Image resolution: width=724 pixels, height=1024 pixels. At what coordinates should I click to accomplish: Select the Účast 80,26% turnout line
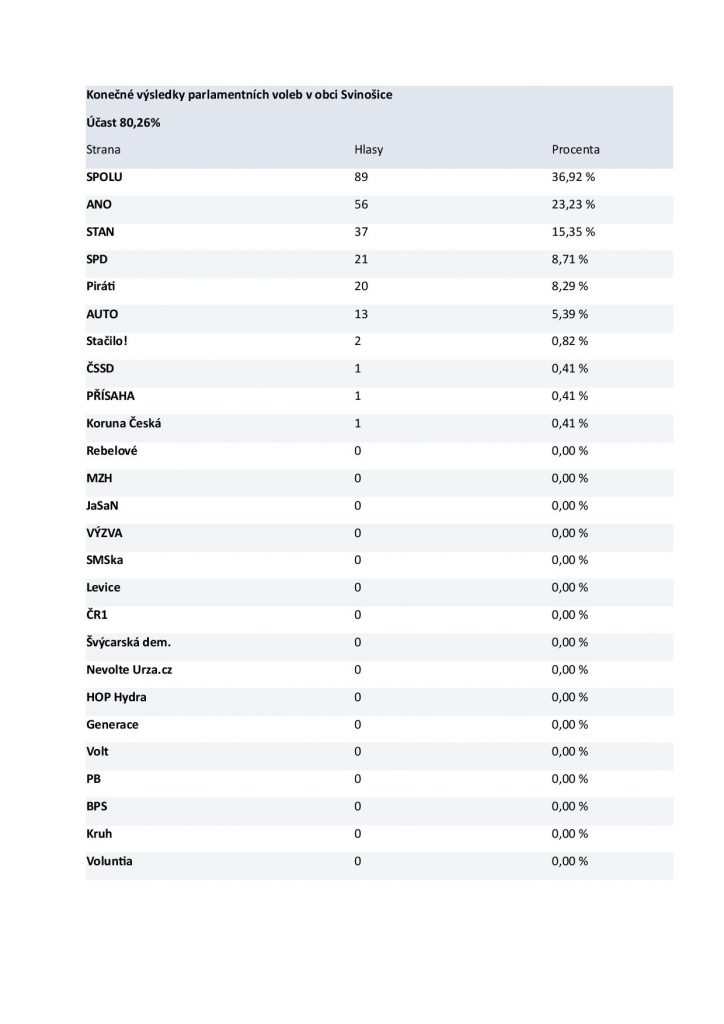[x=124, y=122]
